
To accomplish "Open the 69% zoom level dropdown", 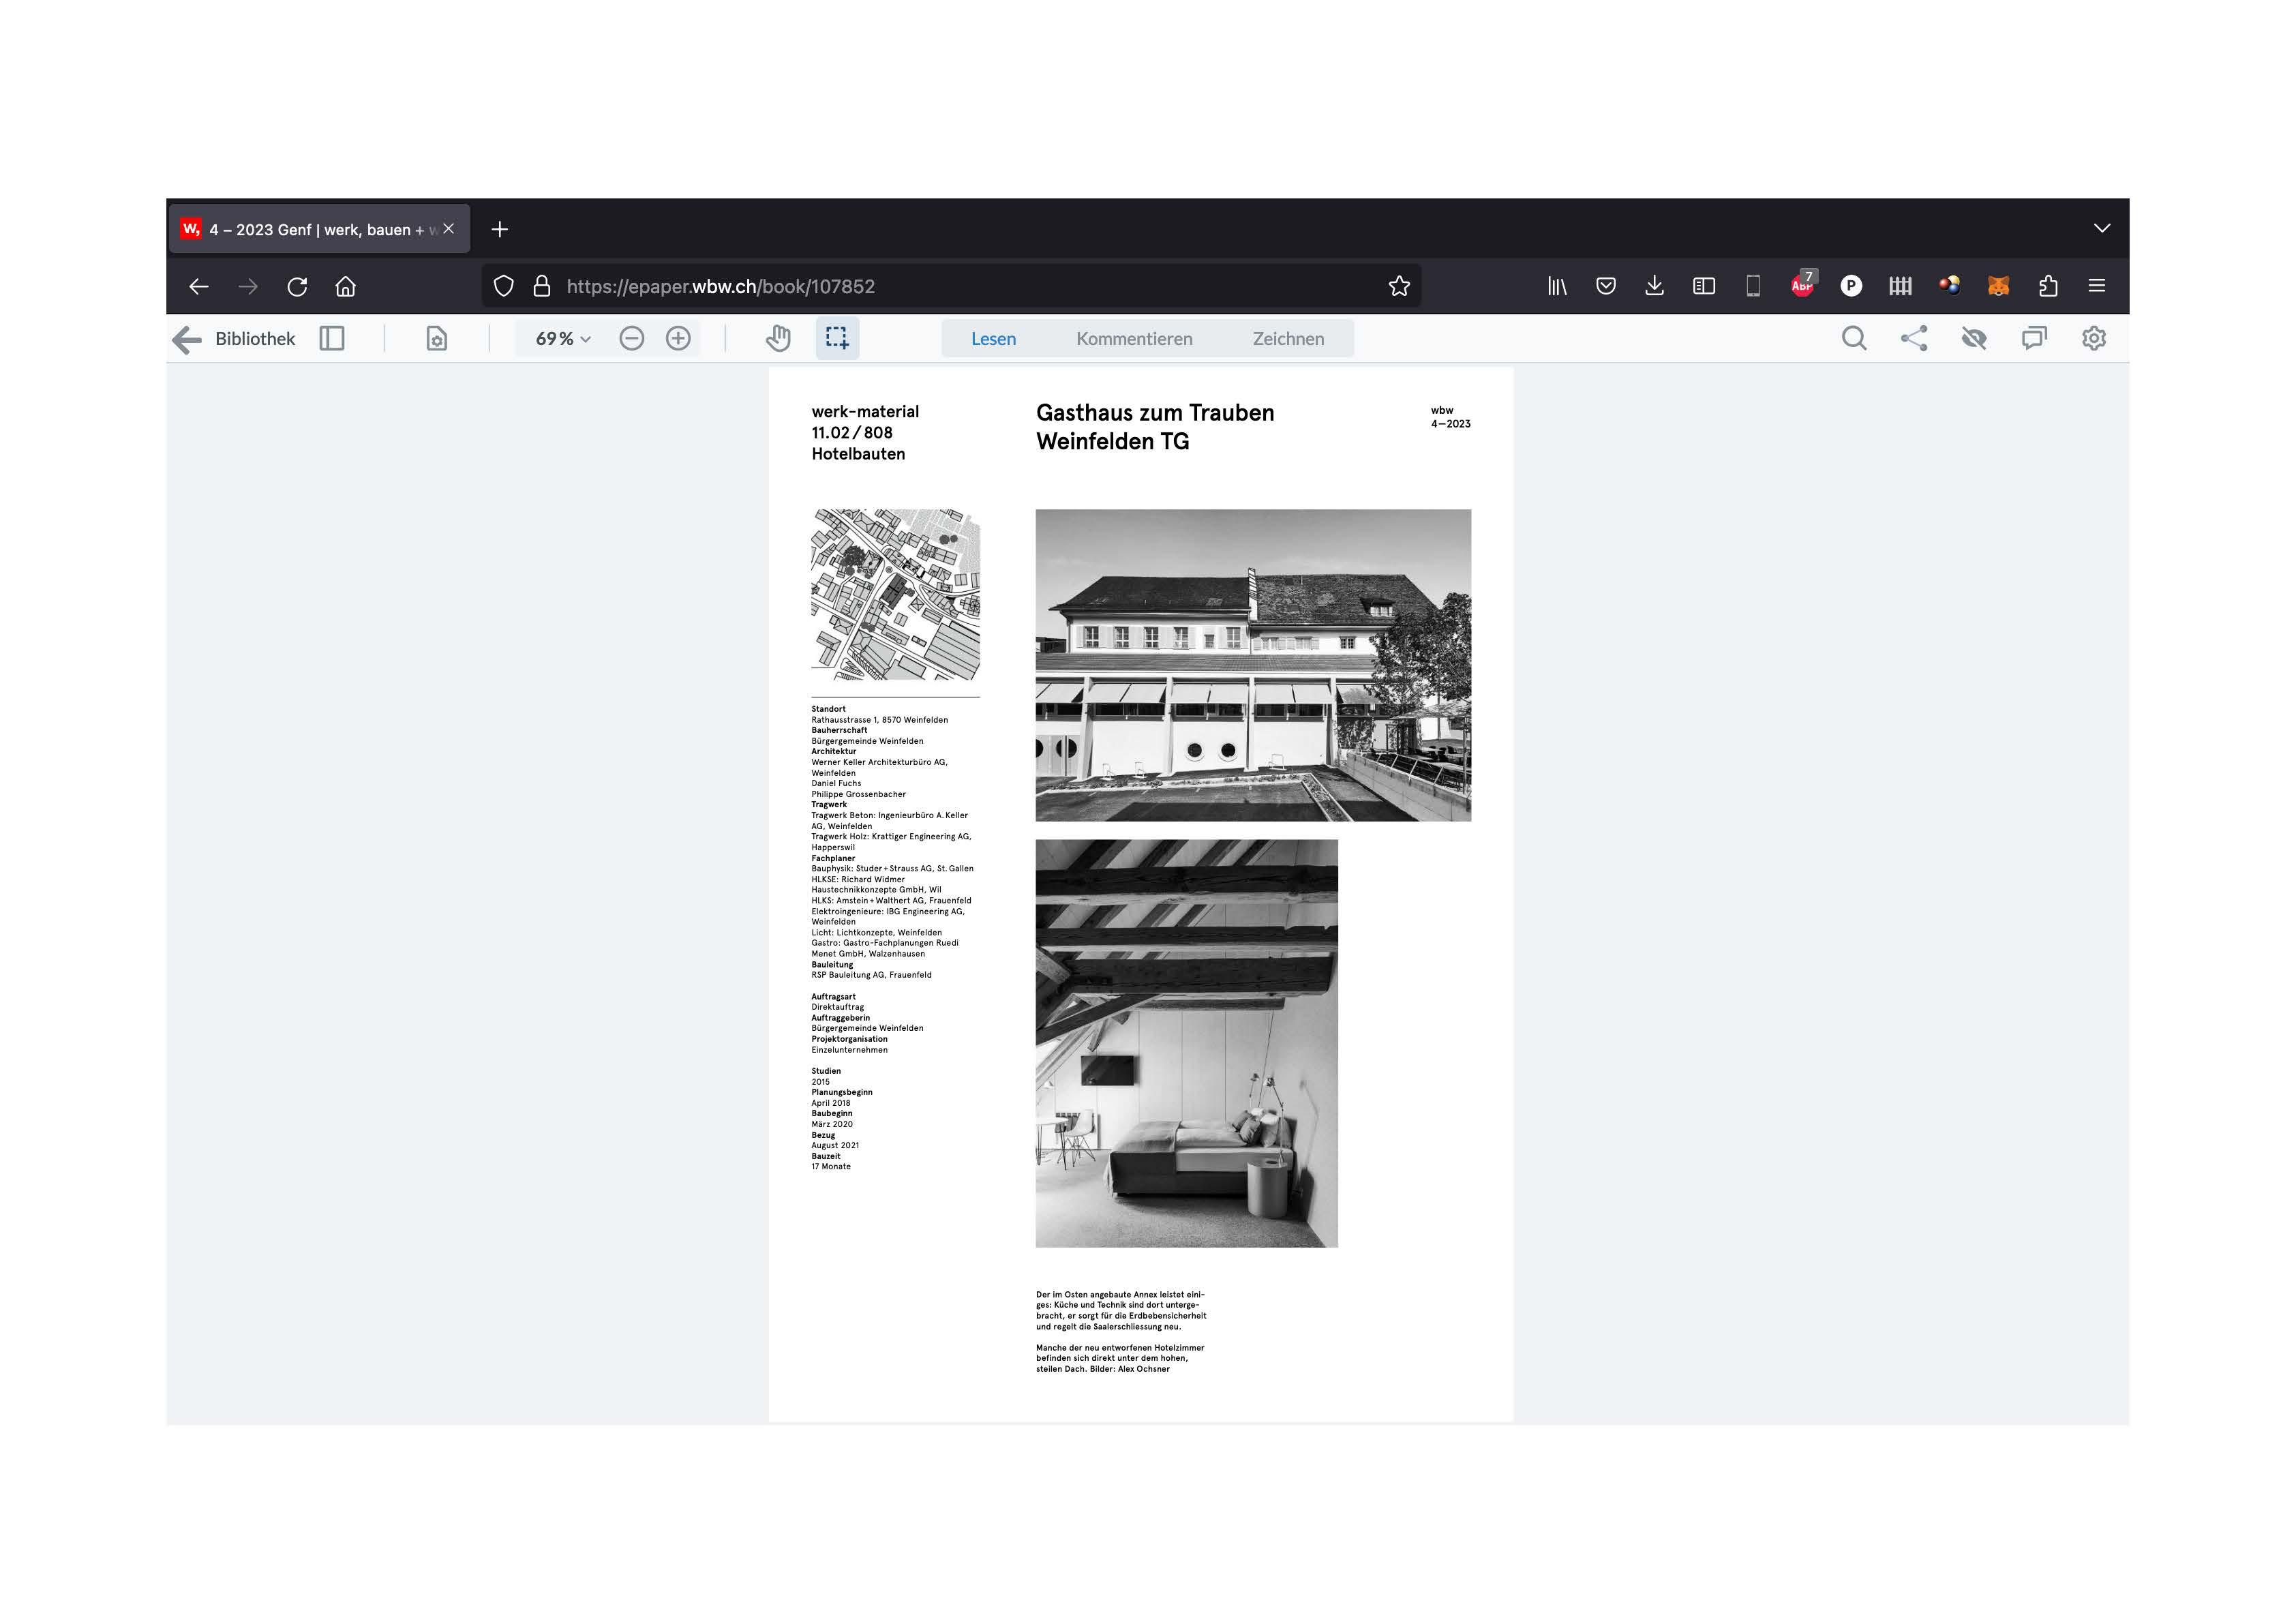I will click(562, 339).
